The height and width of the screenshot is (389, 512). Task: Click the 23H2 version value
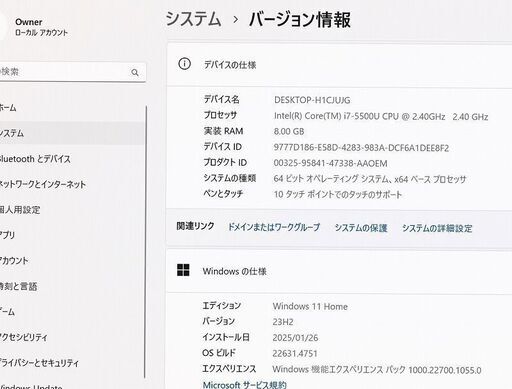pyautogui.click(x=283, y=322)
